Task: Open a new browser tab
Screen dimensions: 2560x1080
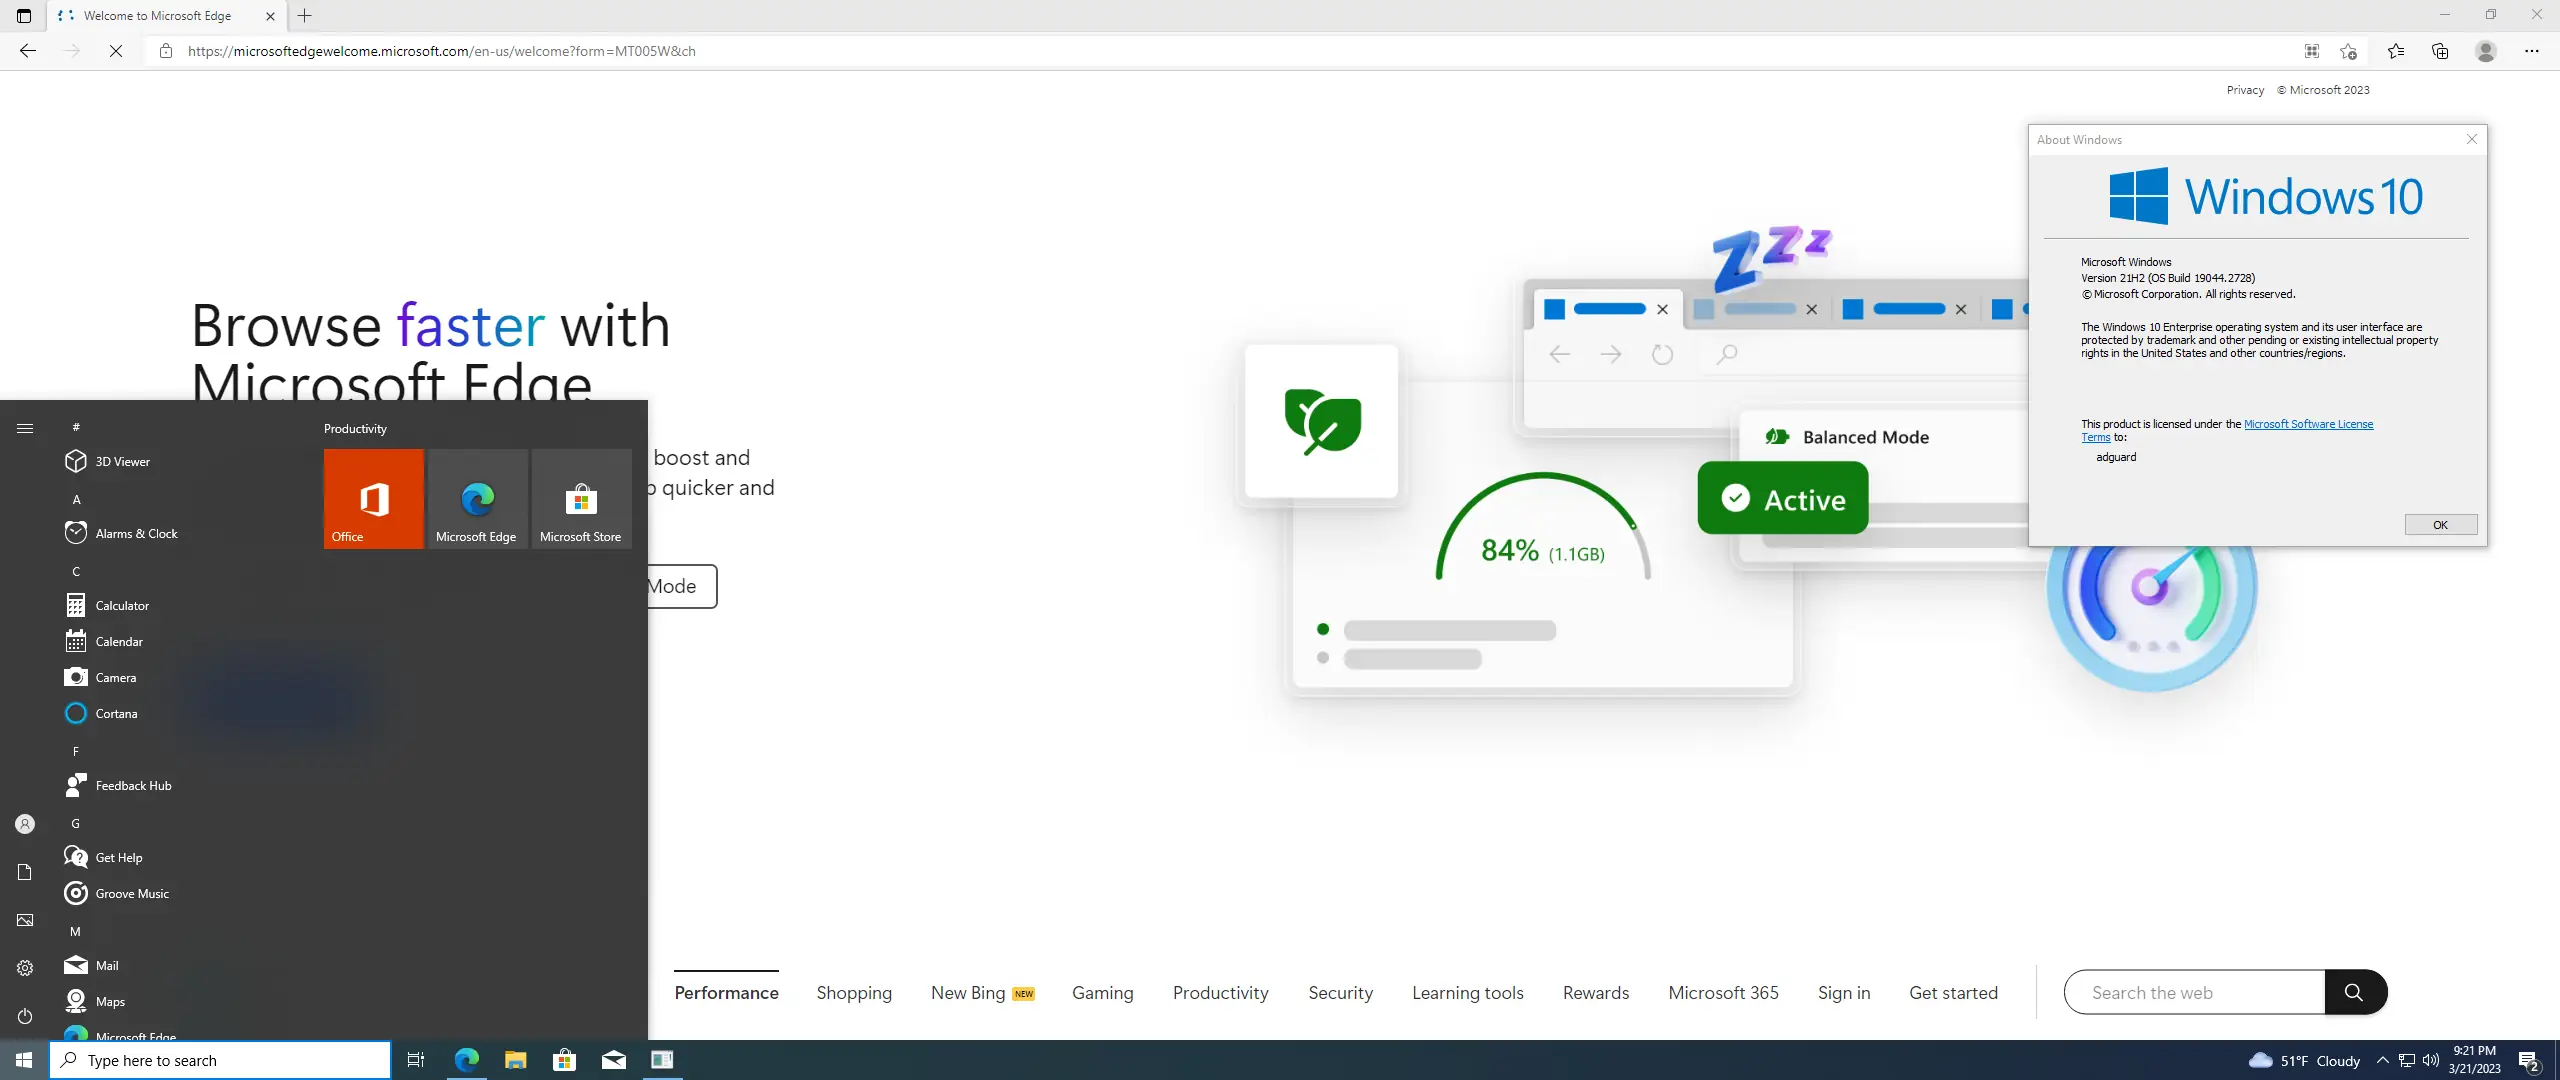Action: (305, 15)
